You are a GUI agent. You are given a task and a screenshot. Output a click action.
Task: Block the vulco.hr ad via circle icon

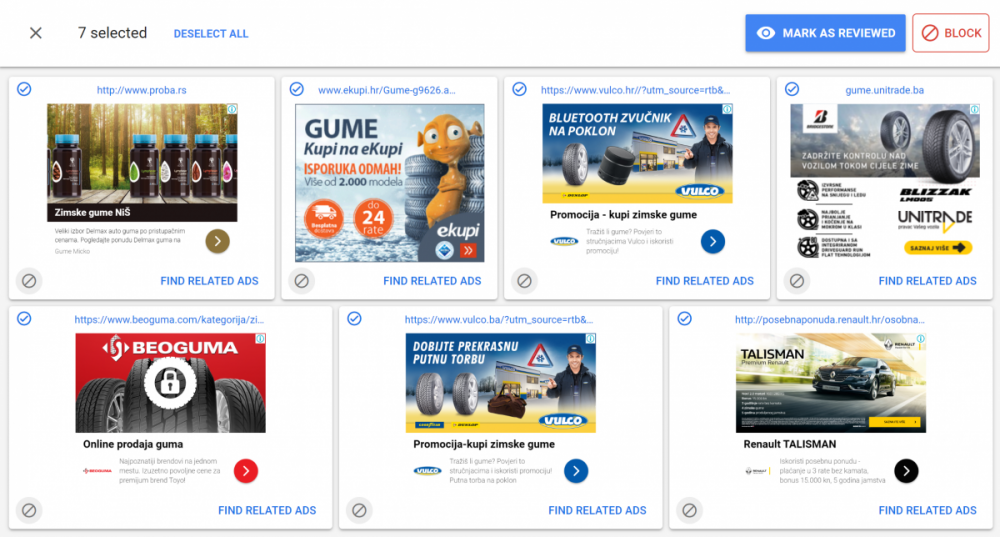point(524,281)
